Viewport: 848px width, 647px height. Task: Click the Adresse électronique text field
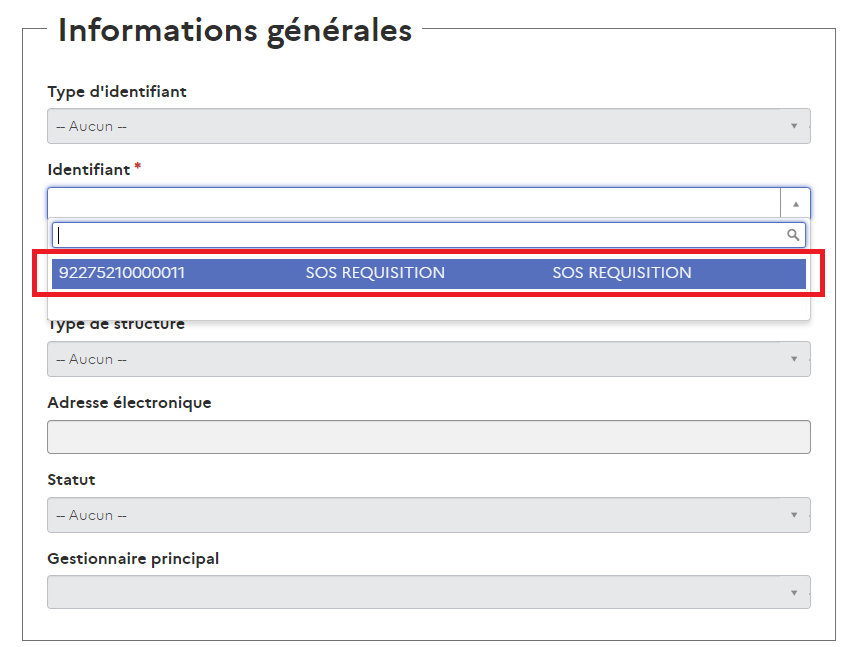(x=429, y=437)
